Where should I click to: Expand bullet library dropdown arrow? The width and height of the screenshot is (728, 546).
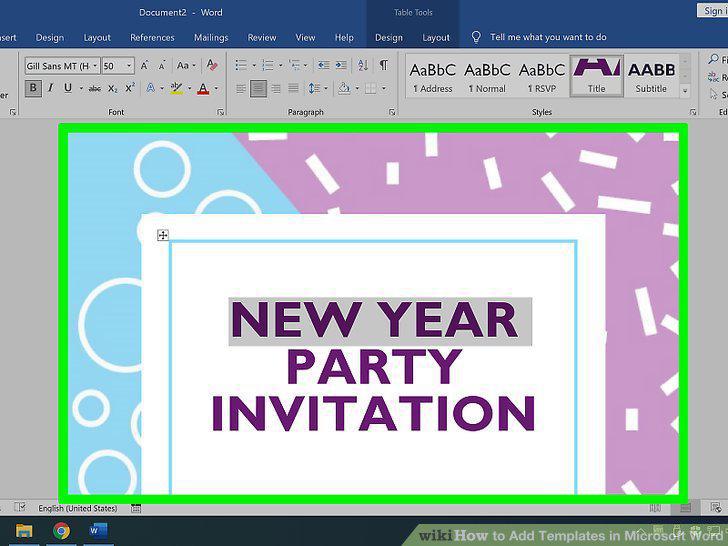click(x=254, y=65)
